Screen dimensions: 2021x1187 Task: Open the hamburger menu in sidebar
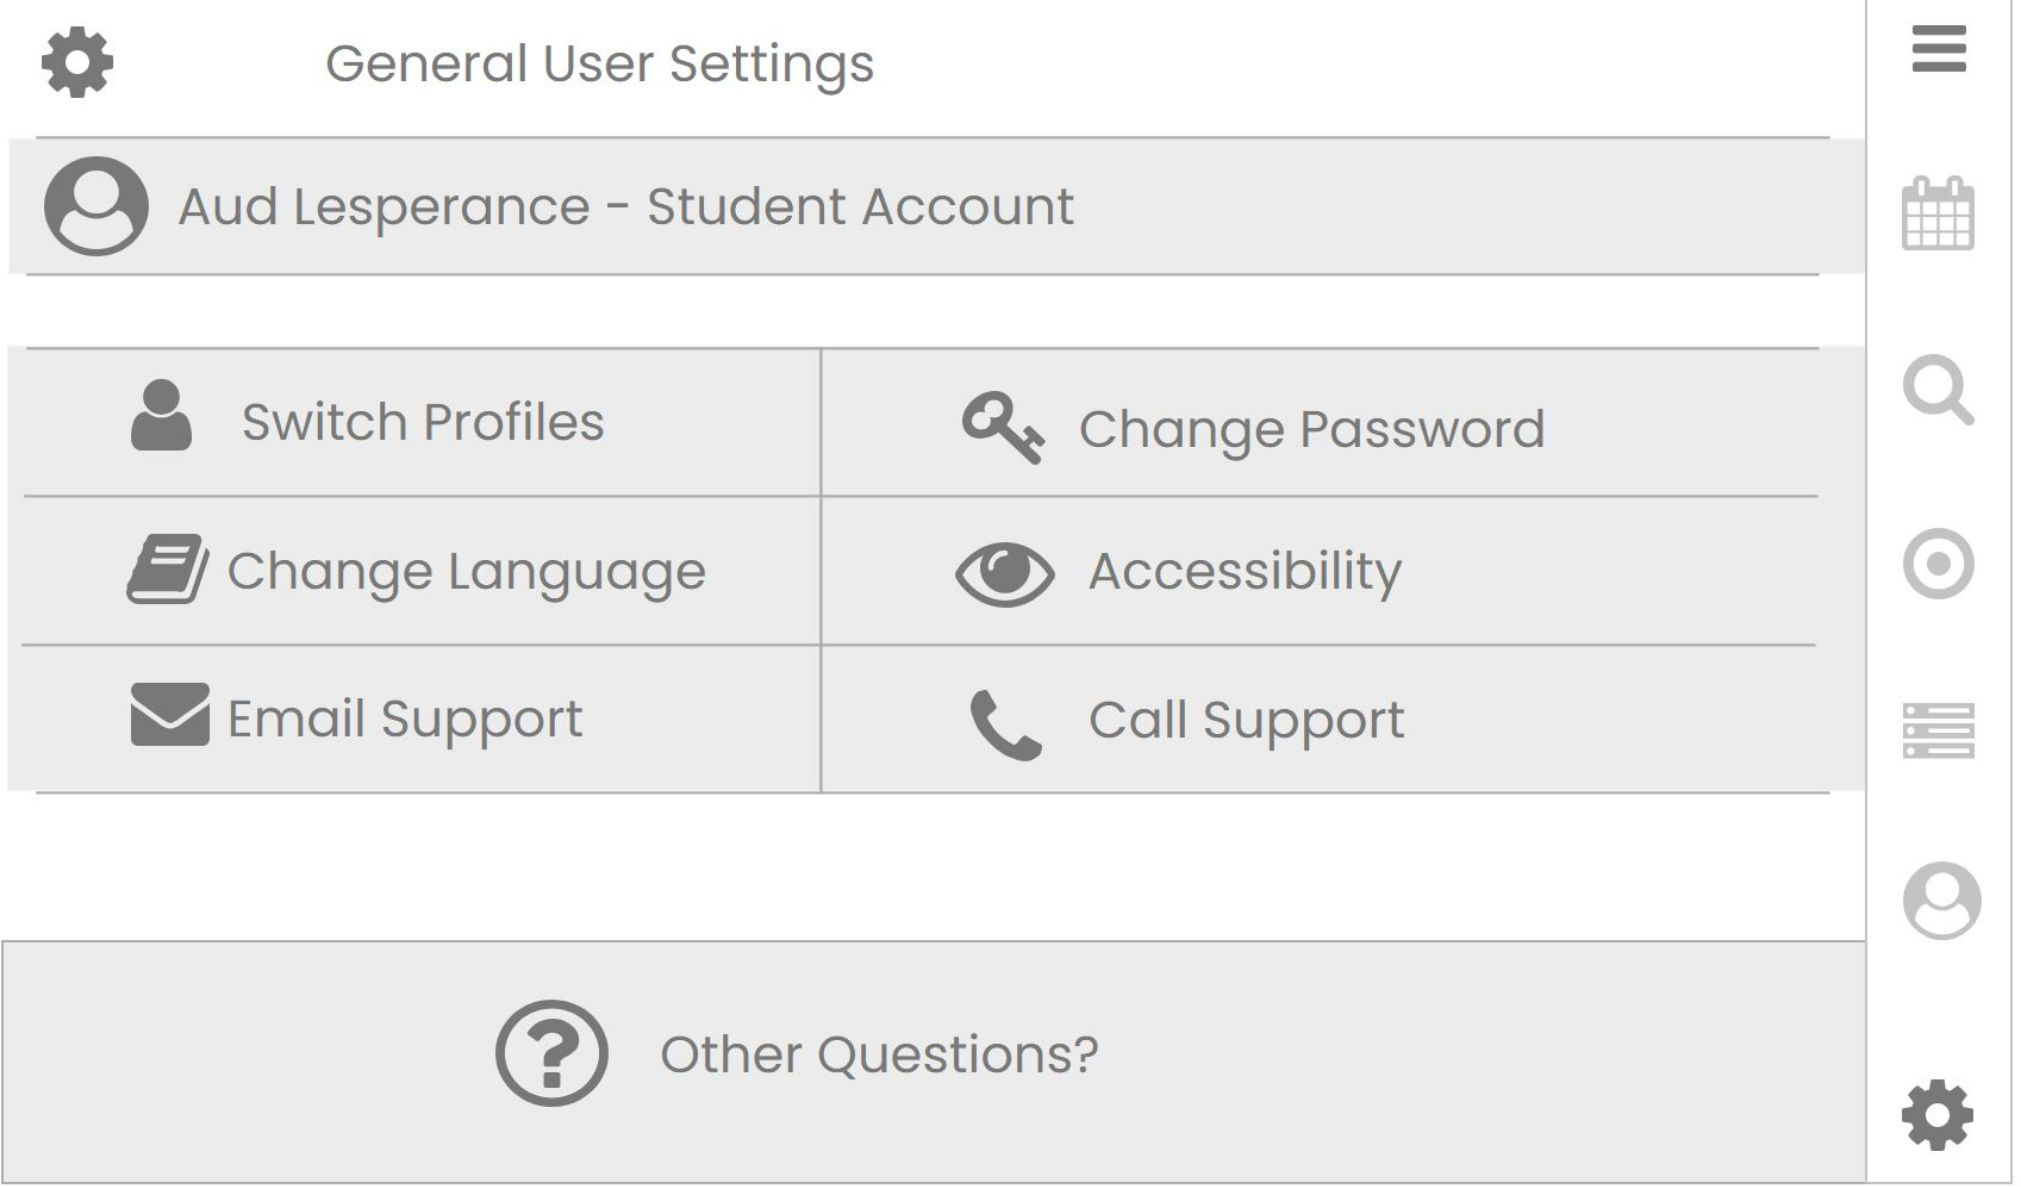[x=1938, y=49]
